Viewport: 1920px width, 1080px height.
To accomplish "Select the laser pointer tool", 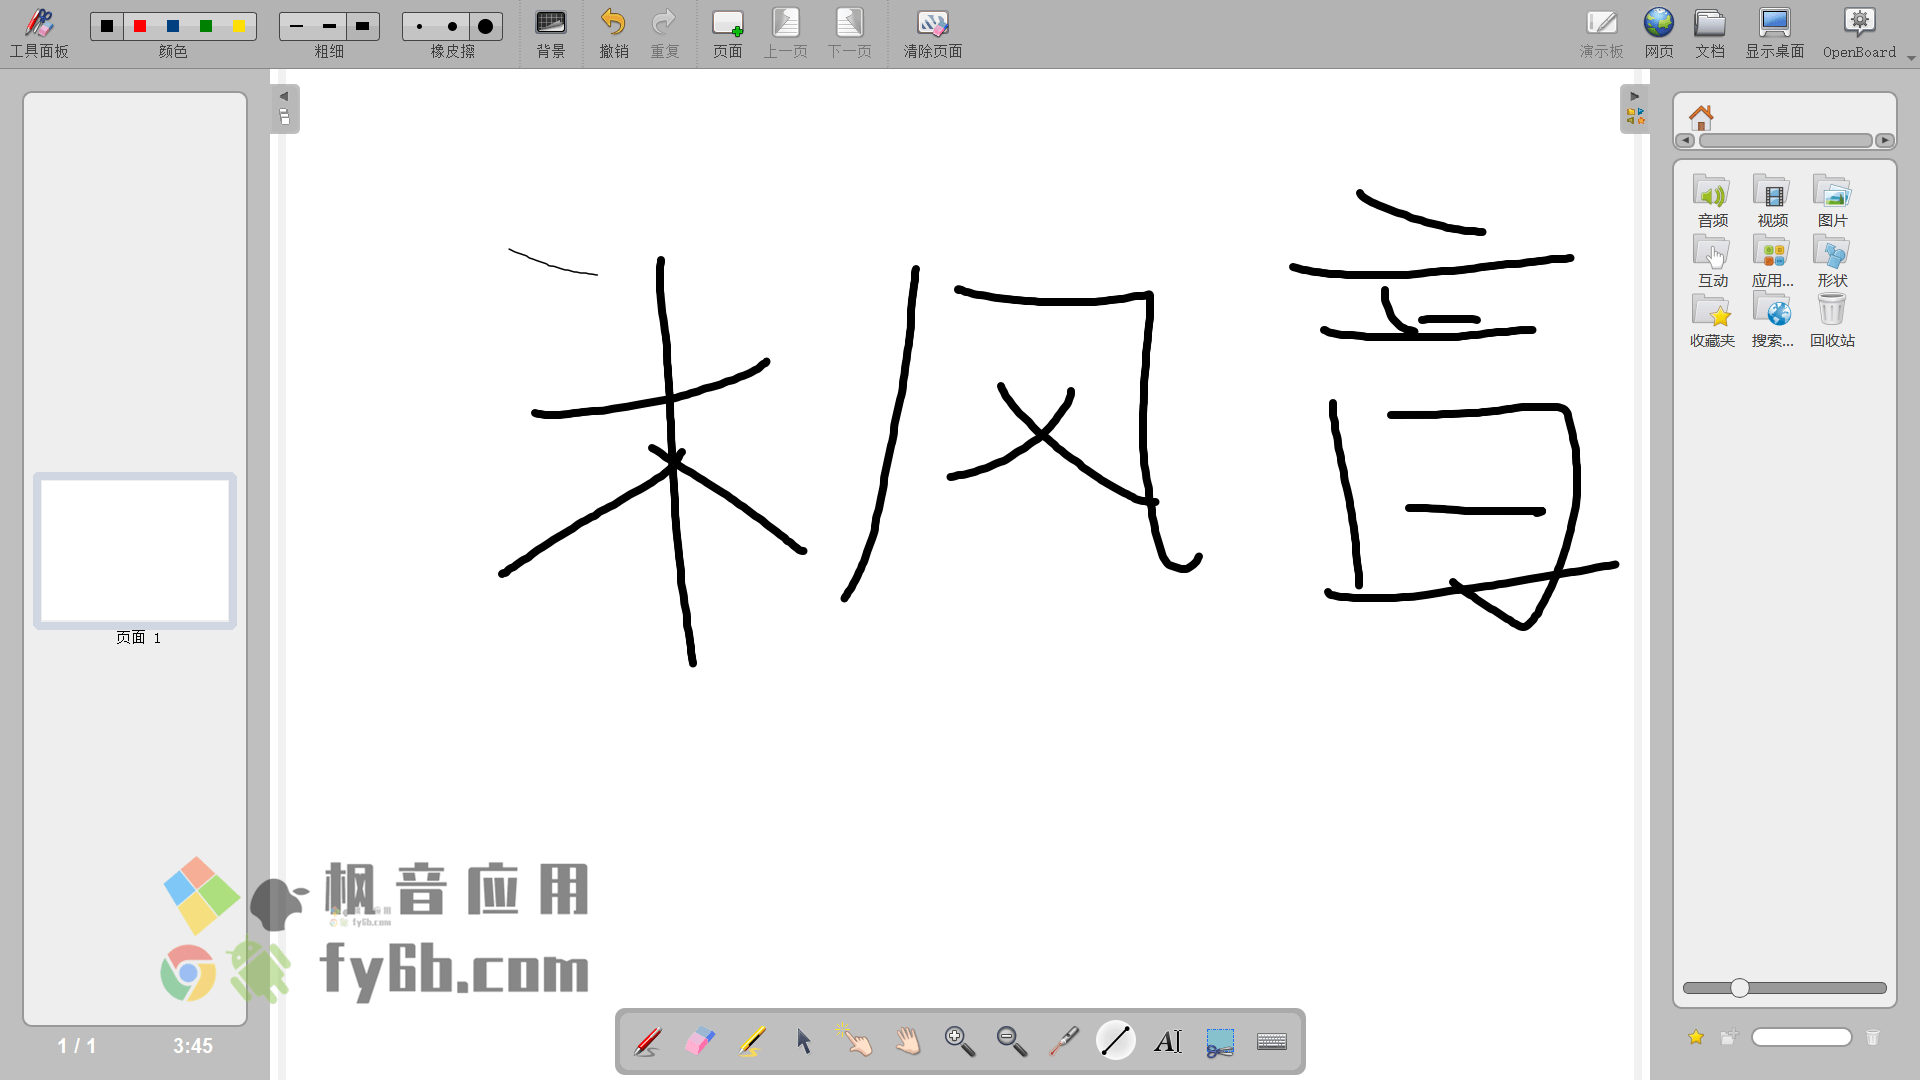I will pos(1064,1042).
